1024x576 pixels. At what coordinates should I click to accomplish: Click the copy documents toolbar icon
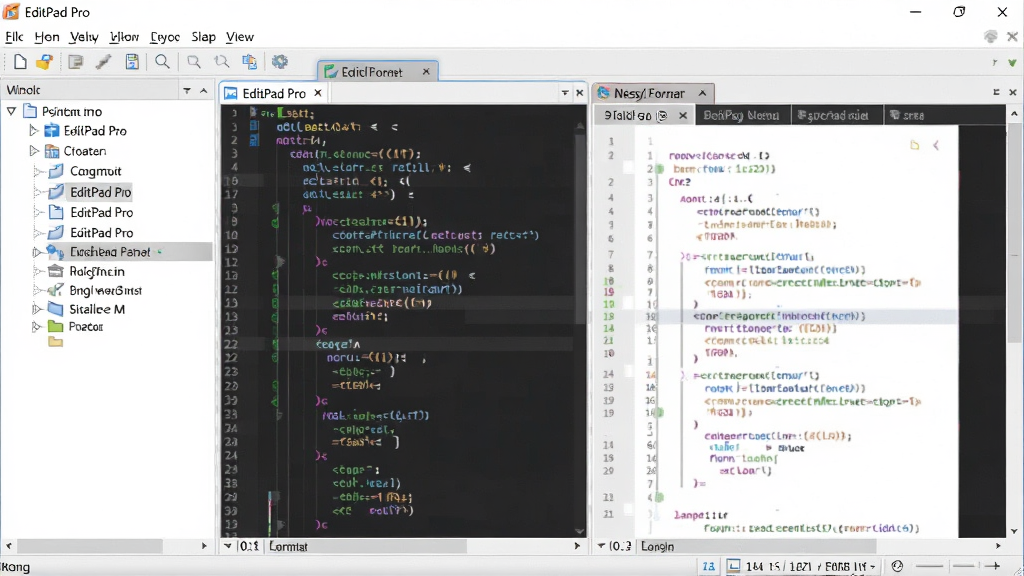click(x=249, y=62)
